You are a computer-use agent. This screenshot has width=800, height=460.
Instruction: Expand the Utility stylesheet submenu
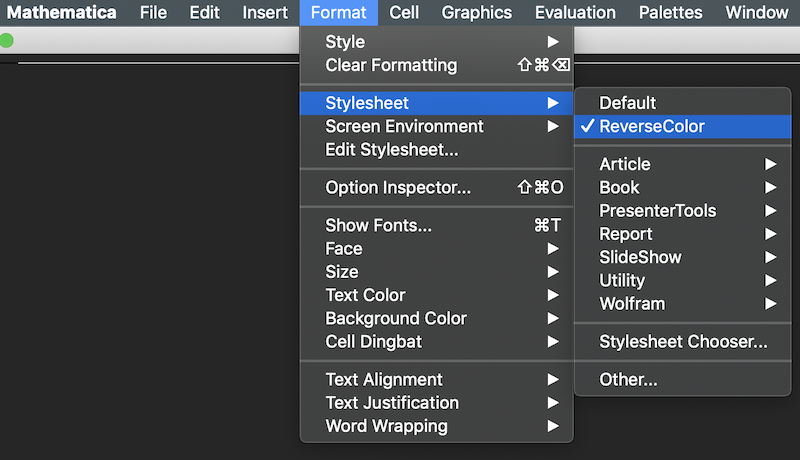tap(683, 280)
